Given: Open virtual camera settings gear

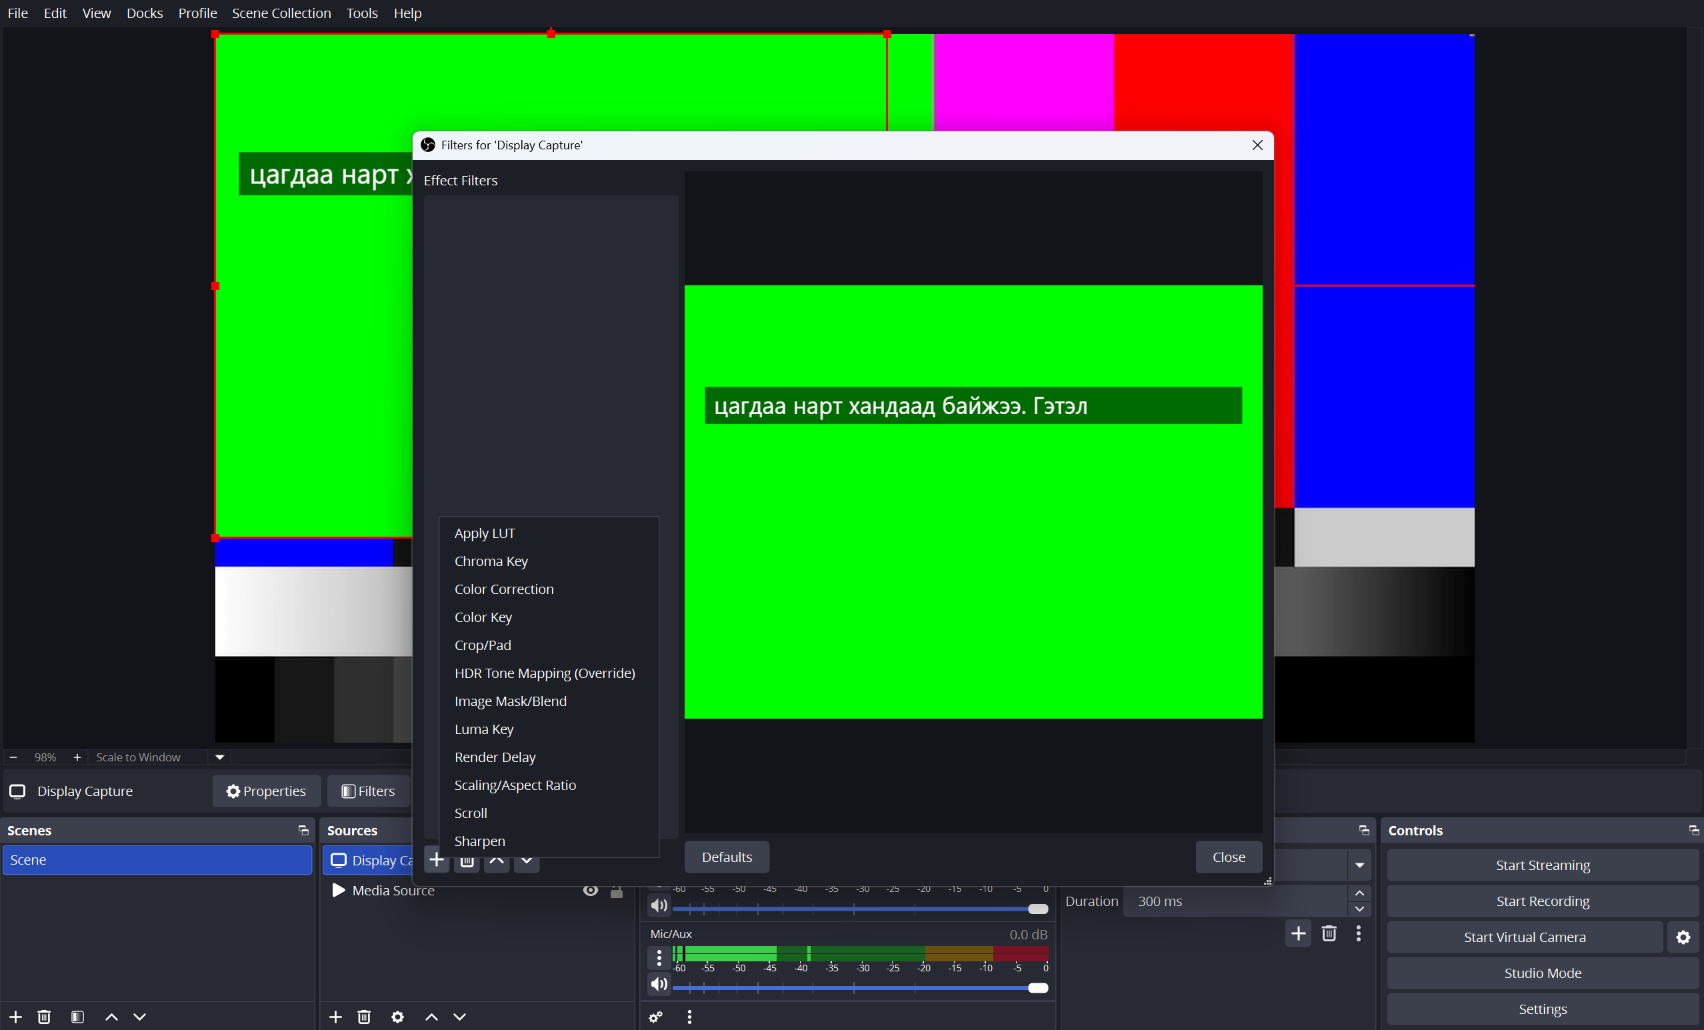Looking at the screenshot, I should [1683, 937].
